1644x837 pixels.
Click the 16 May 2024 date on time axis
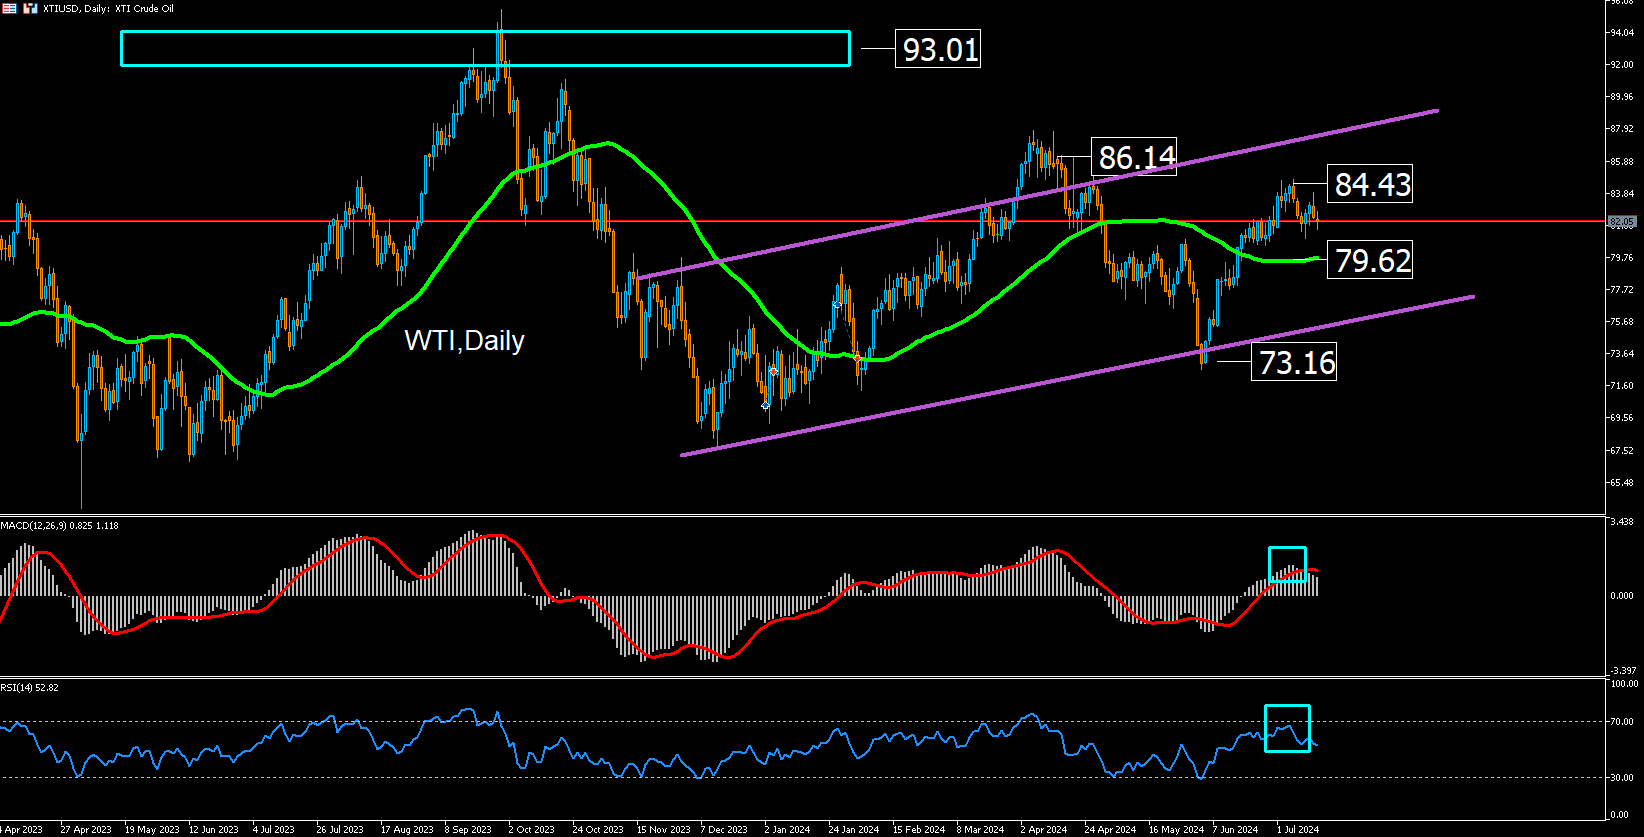point(1176,829)
